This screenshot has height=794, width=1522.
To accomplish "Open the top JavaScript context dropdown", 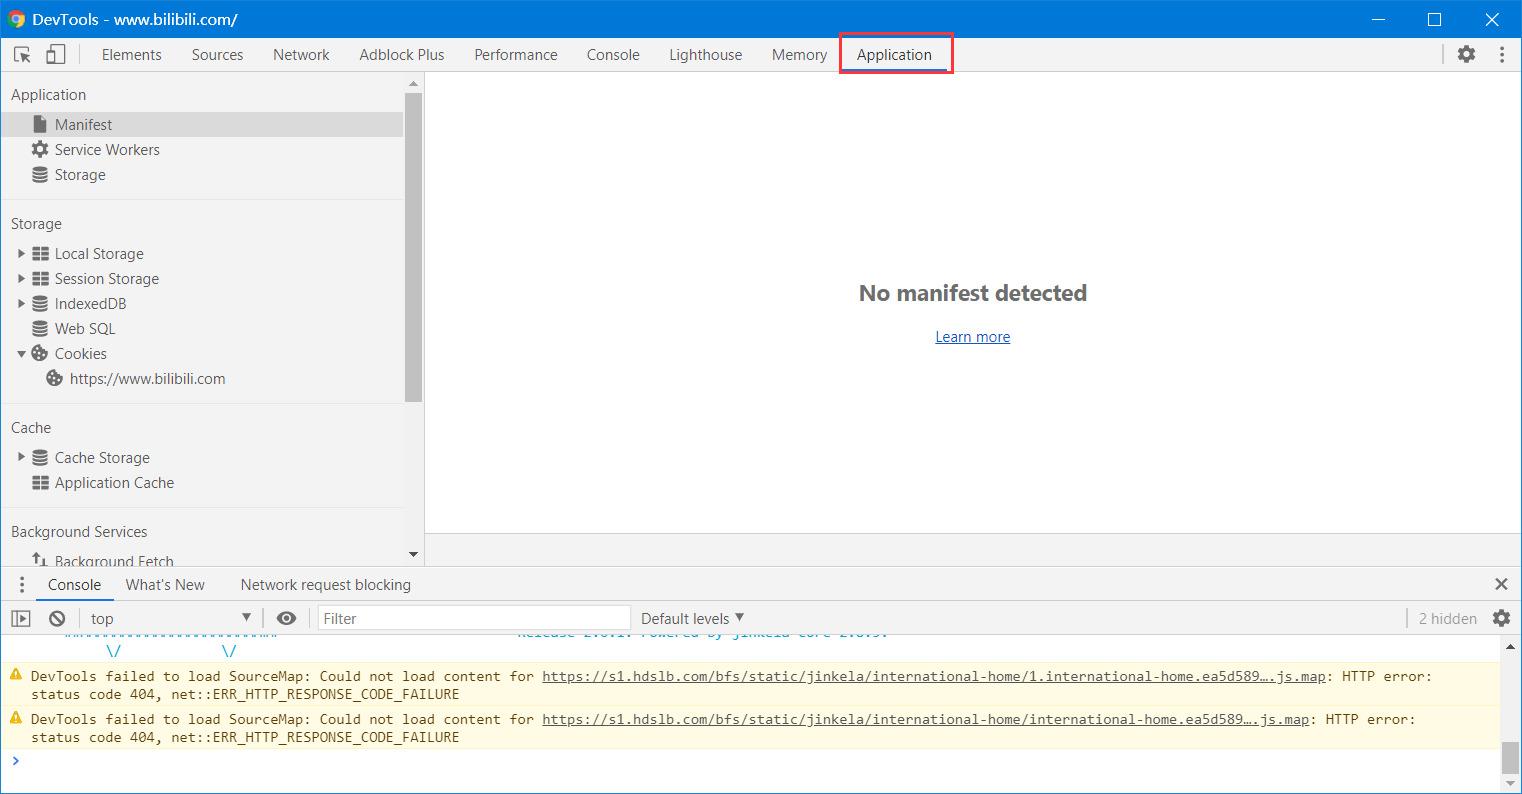I will [170, 618].
